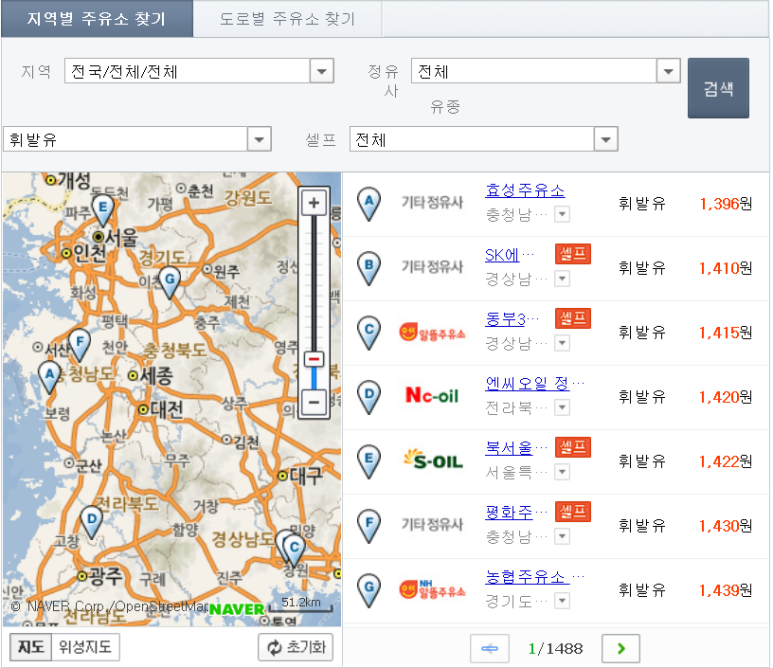Image resolution: width=773 pixels, height=668 pixels.
Task: Open 동부3 station link
Action: (505, 319)
